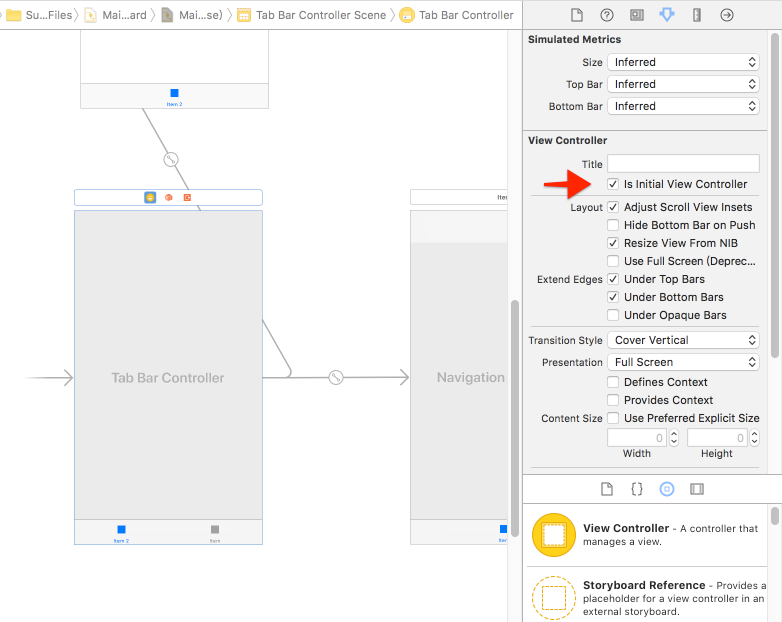
Task: Click the Width content size field
Action: [x=637, y=437]
